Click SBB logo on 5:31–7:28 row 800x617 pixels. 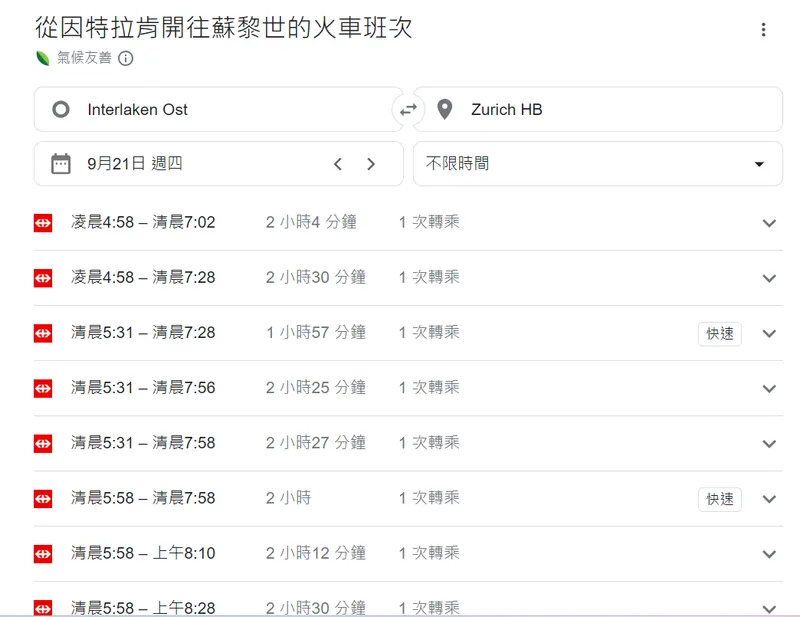point(43,333)
